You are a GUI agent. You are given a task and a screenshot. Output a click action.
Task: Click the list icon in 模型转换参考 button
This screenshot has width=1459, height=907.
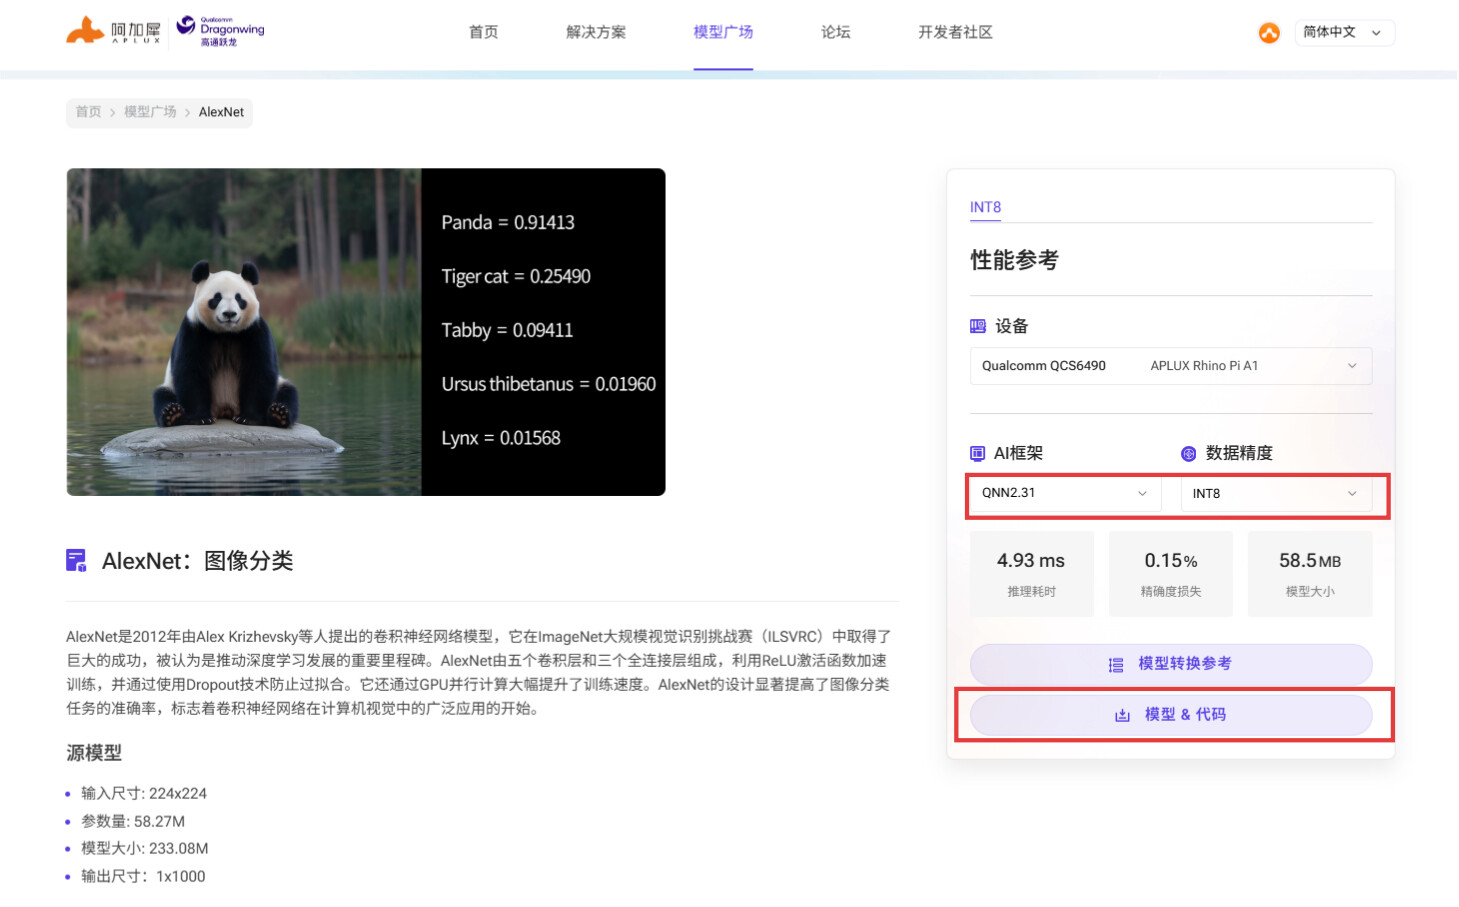tap(1116, 665)
